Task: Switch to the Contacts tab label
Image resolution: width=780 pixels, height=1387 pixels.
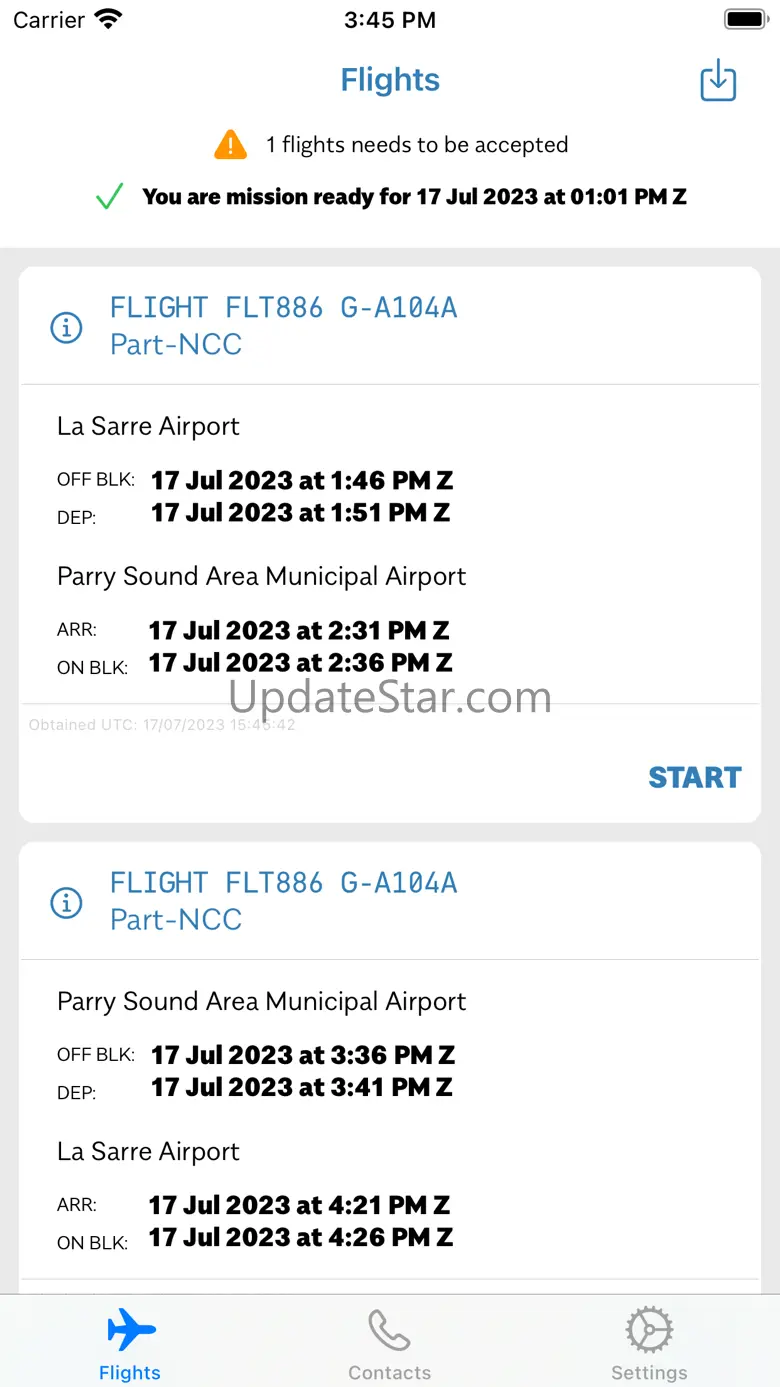Action: (x=389, y=1373)
